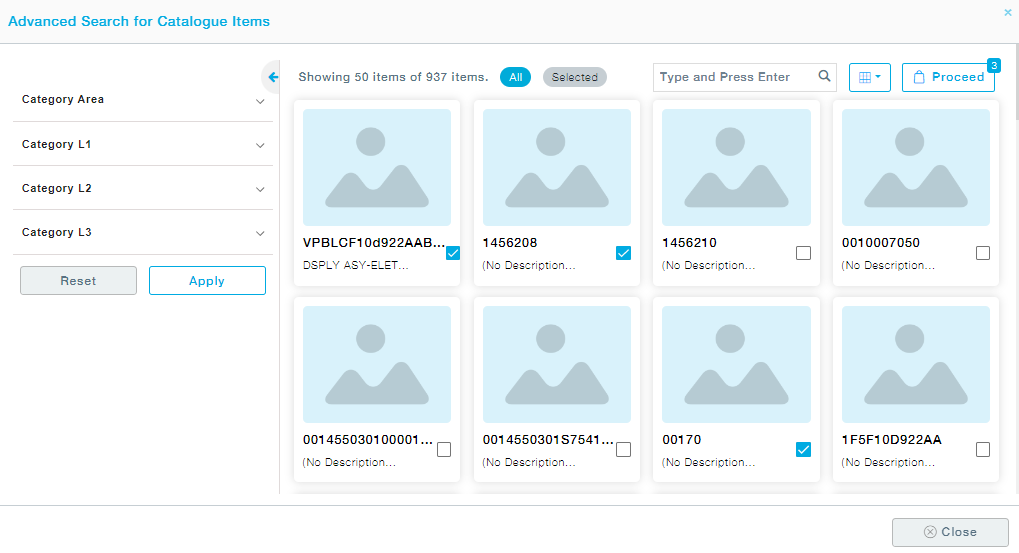Collapse the filter panel with left arrow

tap(273, 77)
